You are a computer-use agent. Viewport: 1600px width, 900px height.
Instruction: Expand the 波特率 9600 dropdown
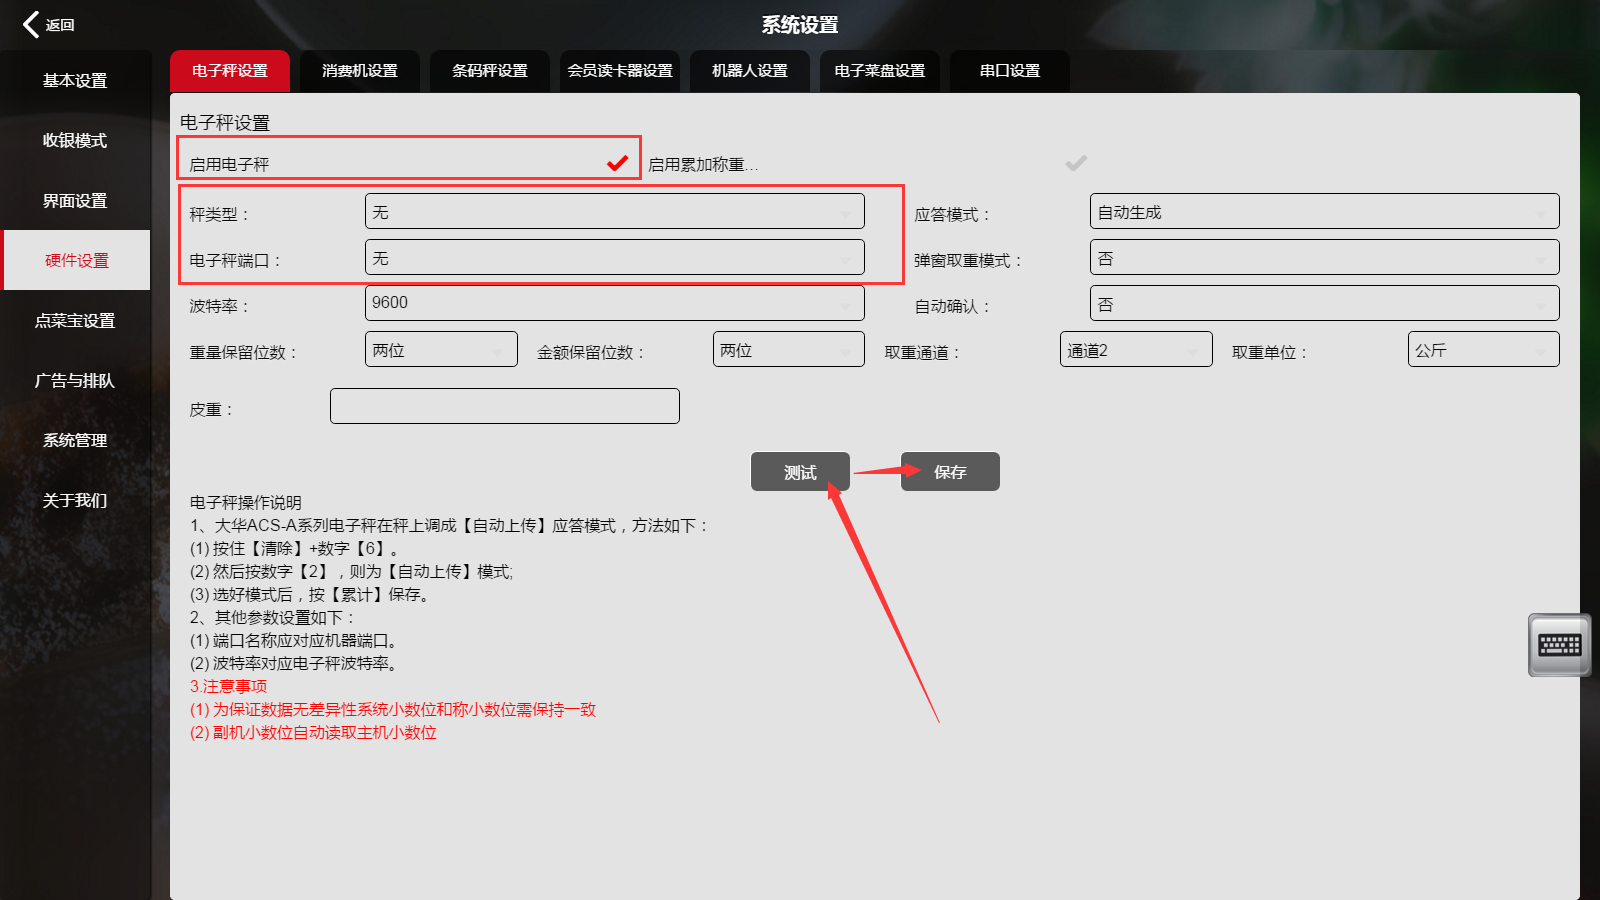pyautogui.click(x=614, y=303)
